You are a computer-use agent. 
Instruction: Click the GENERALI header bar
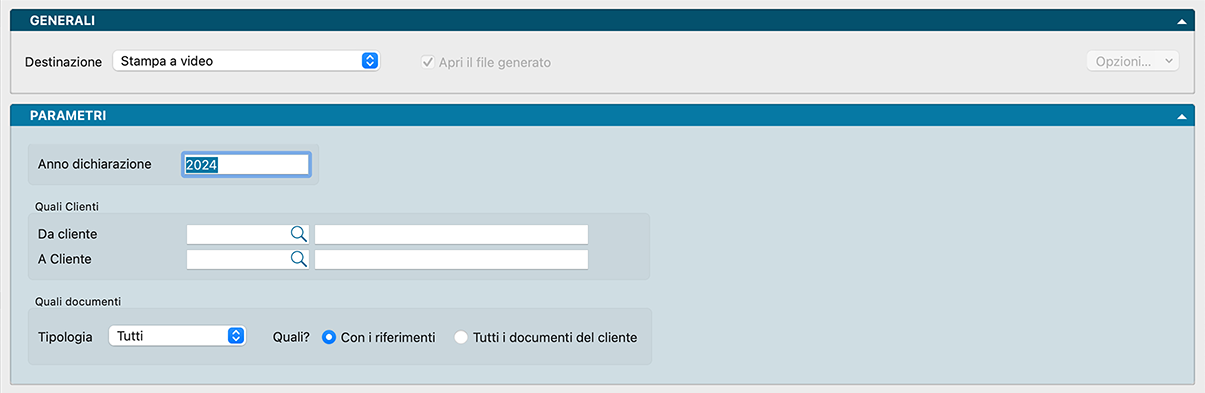(602, 20)
